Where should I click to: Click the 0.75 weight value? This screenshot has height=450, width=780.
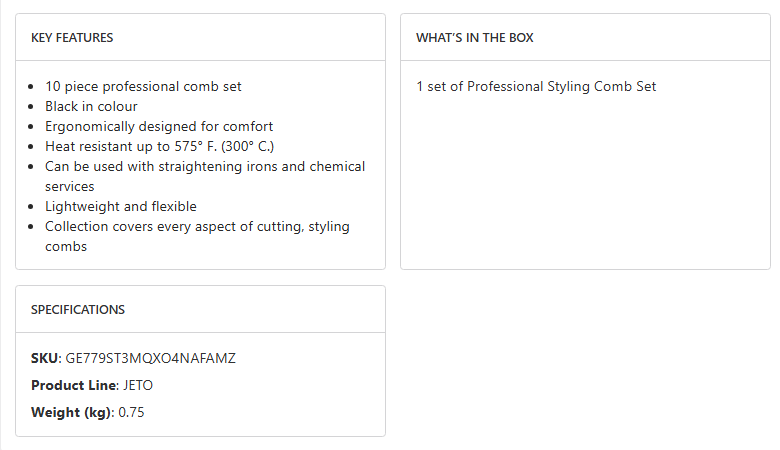(132, 412)
